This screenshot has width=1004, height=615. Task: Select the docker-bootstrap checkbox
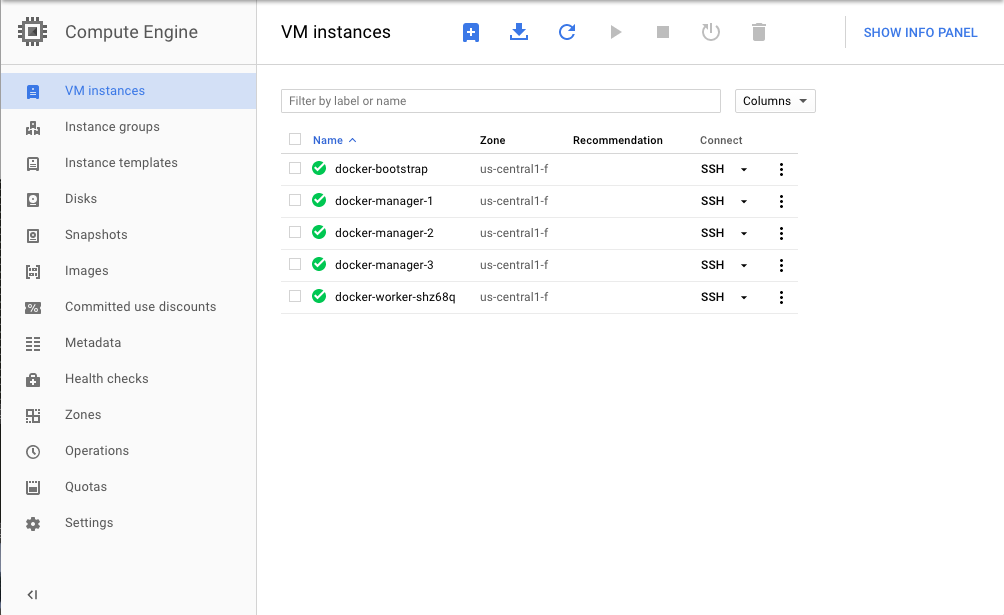(x=295, y=168)
